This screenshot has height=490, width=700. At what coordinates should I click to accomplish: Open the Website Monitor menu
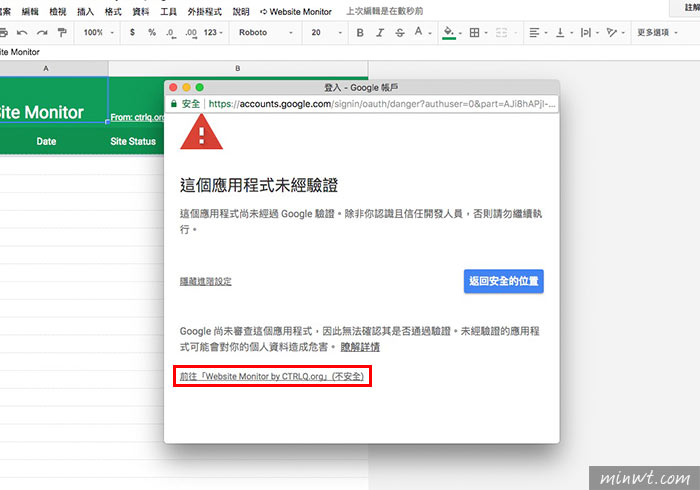tap(296, 12)
